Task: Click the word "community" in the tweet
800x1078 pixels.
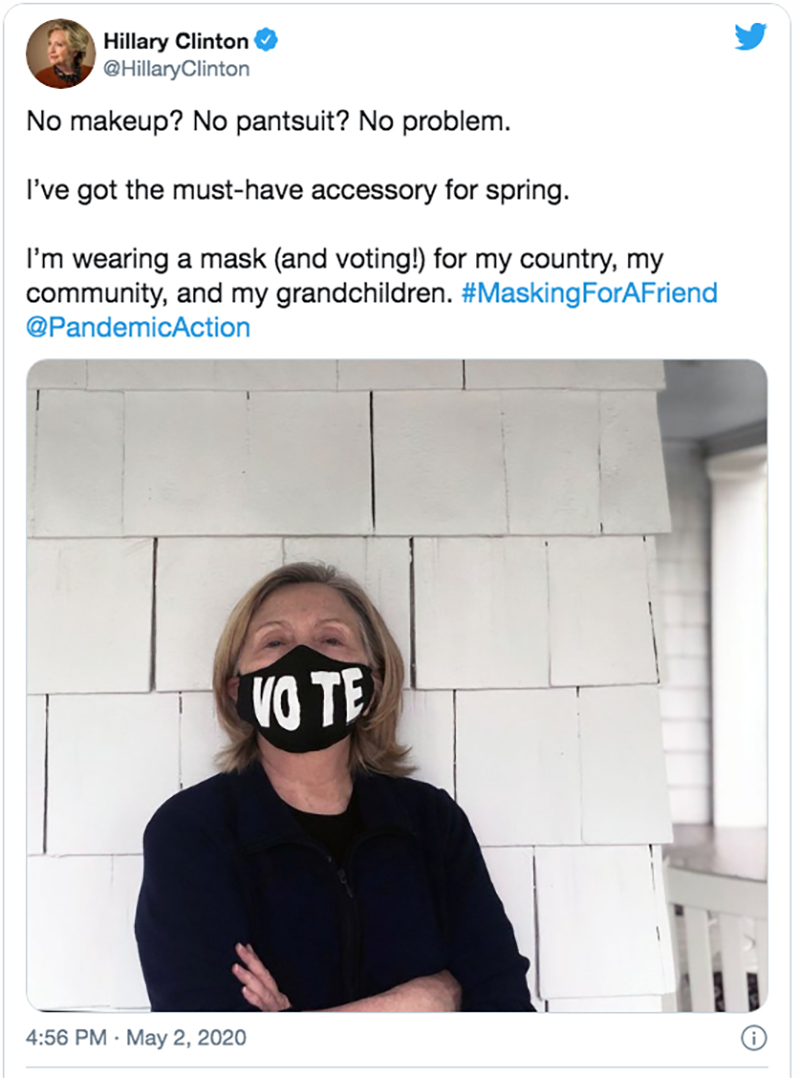Action: 95,294
